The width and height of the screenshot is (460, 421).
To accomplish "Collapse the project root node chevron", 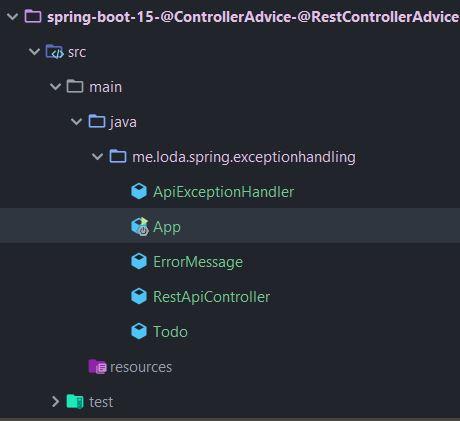I will 13,16.
